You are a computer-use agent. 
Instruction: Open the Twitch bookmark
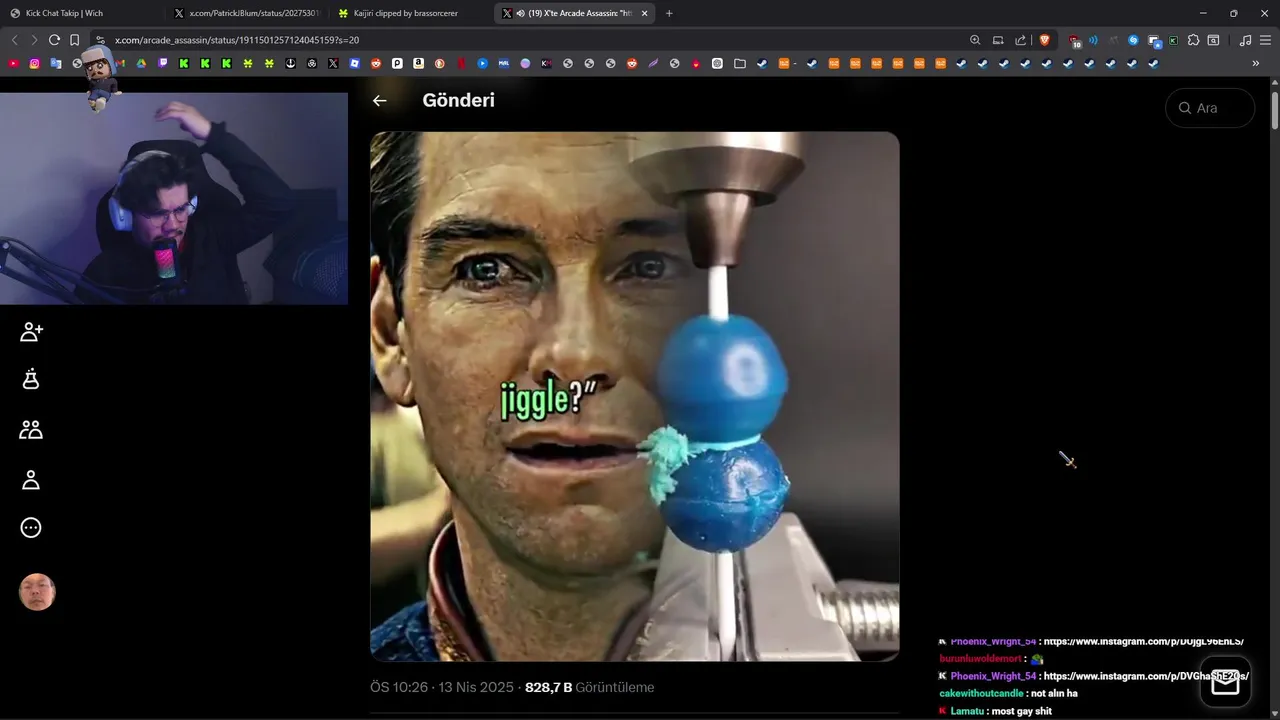click(163, 63)
